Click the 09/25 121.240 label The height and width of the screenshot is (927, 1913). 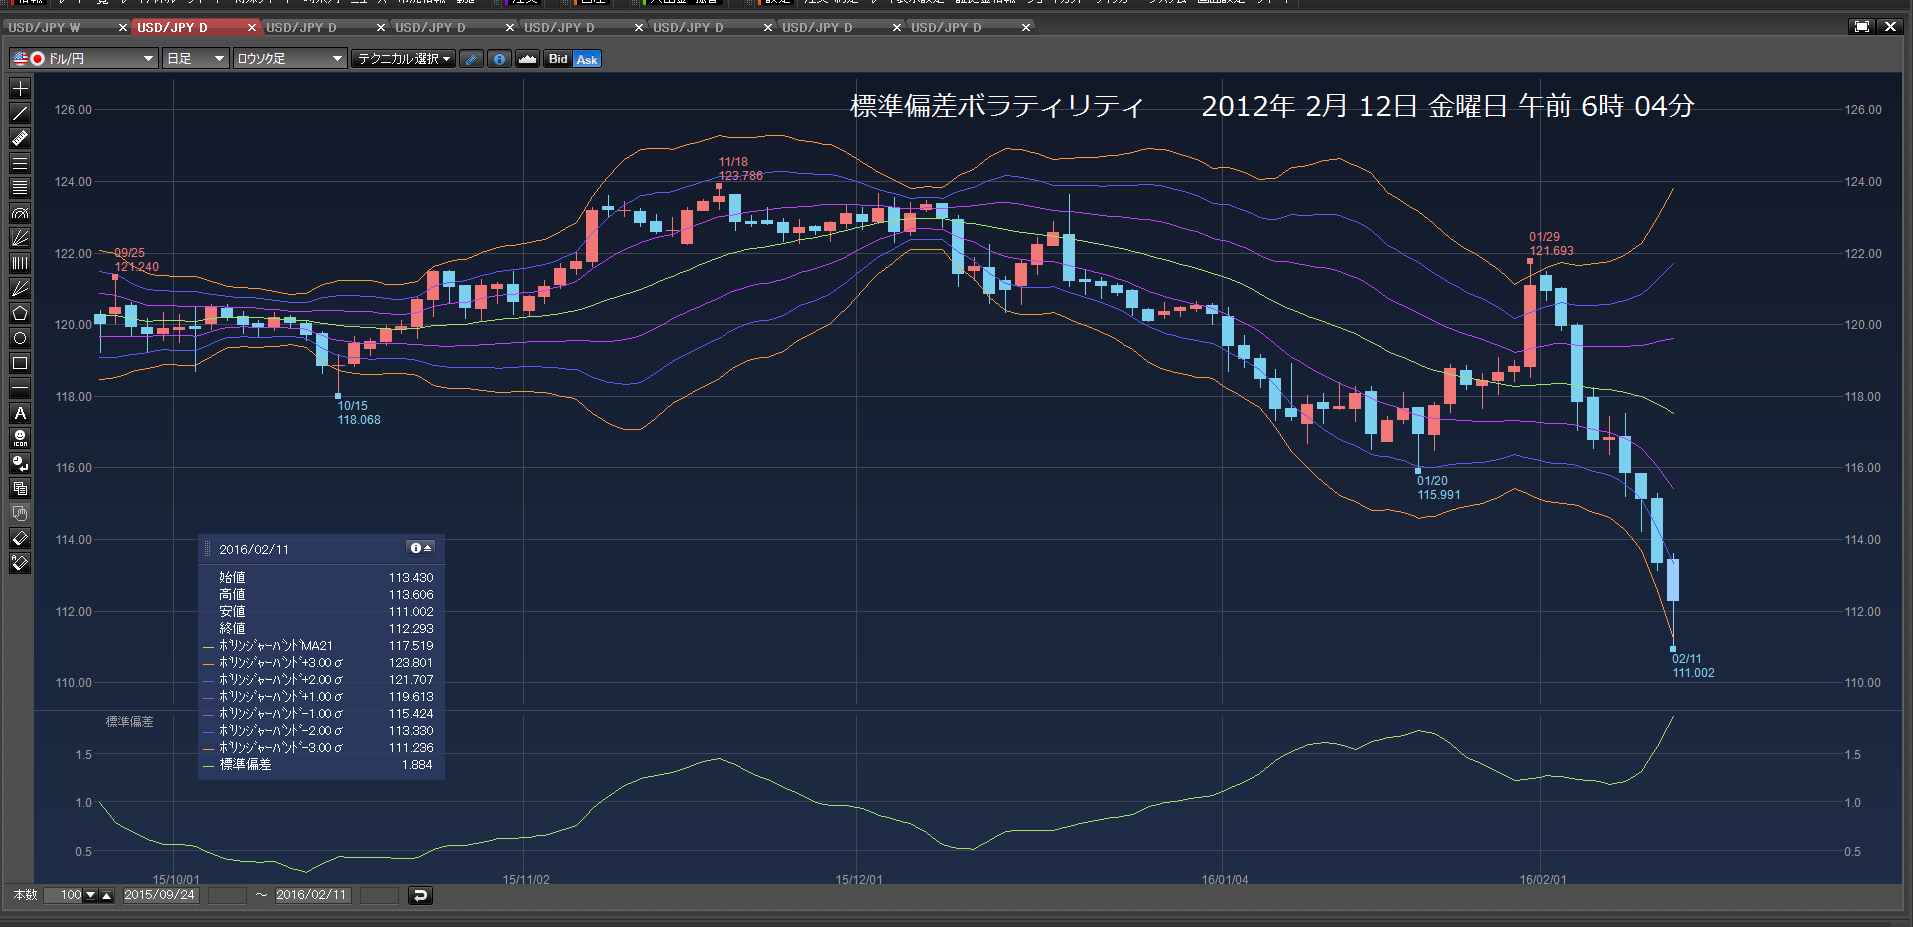136,260
